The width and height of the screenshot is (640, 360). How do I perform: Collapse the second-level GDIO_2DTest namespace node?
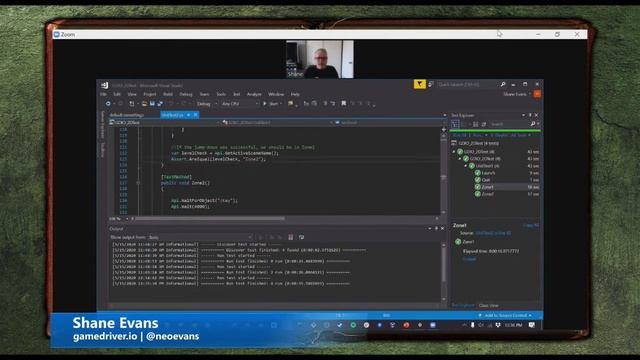[x=460, y=158]
